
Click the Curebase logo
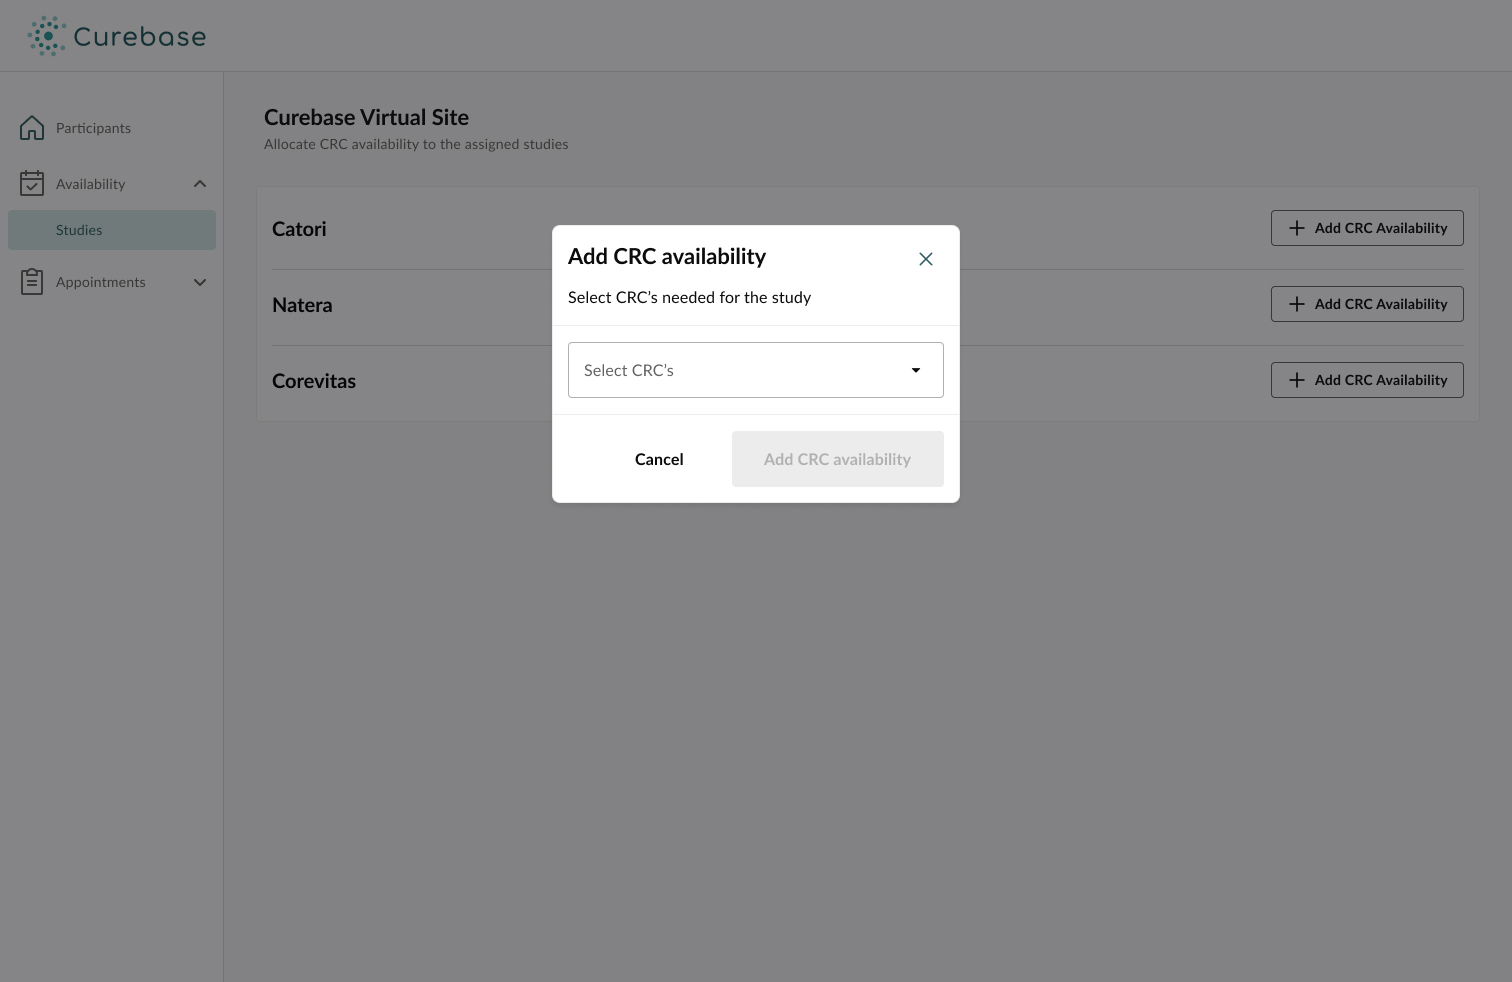[117, 36]
